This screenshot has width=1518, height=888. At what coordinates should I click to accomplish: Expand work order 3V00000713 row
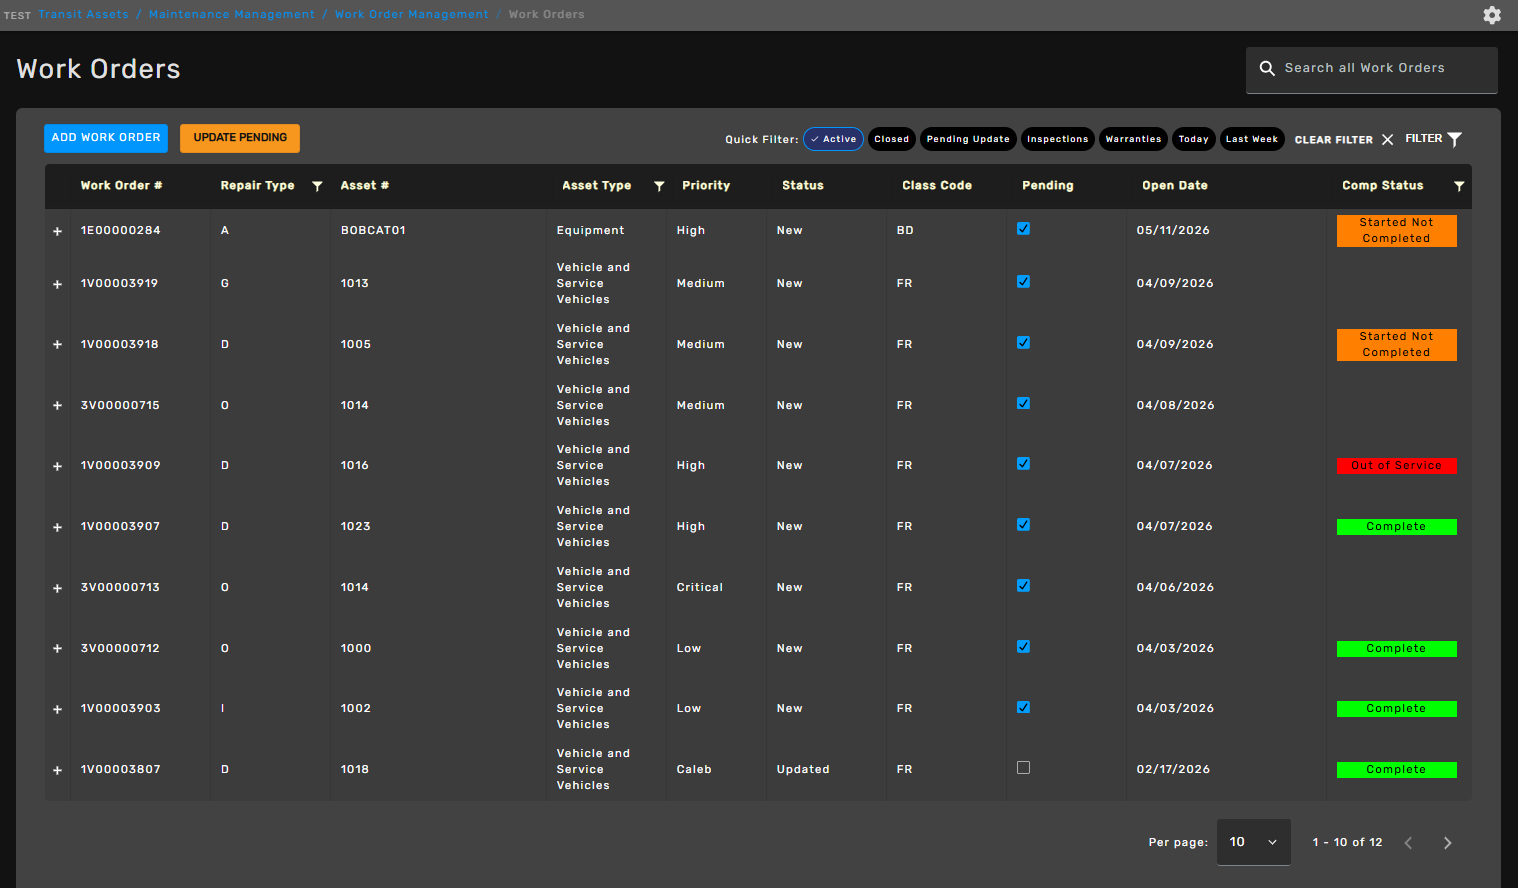[57, 588]
